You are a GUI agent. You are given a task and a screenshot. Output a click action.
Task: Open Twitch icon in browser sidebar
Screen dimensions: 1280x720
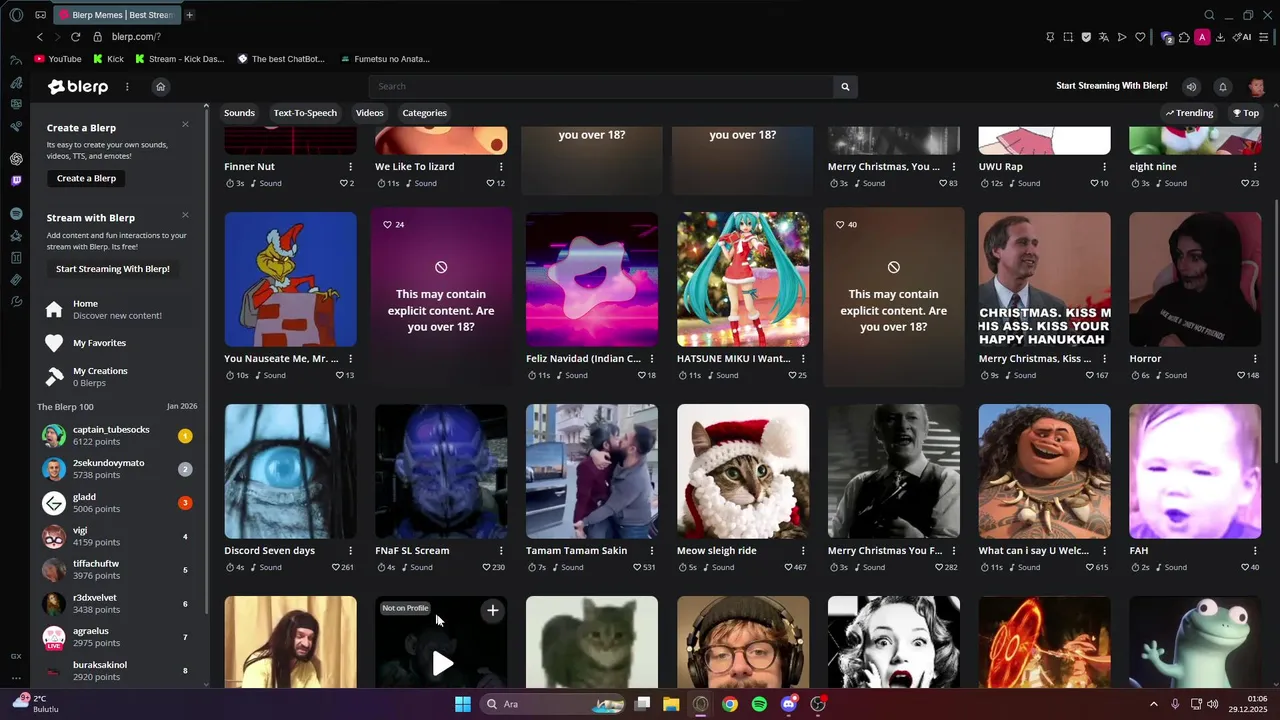(x=16, y=181)
